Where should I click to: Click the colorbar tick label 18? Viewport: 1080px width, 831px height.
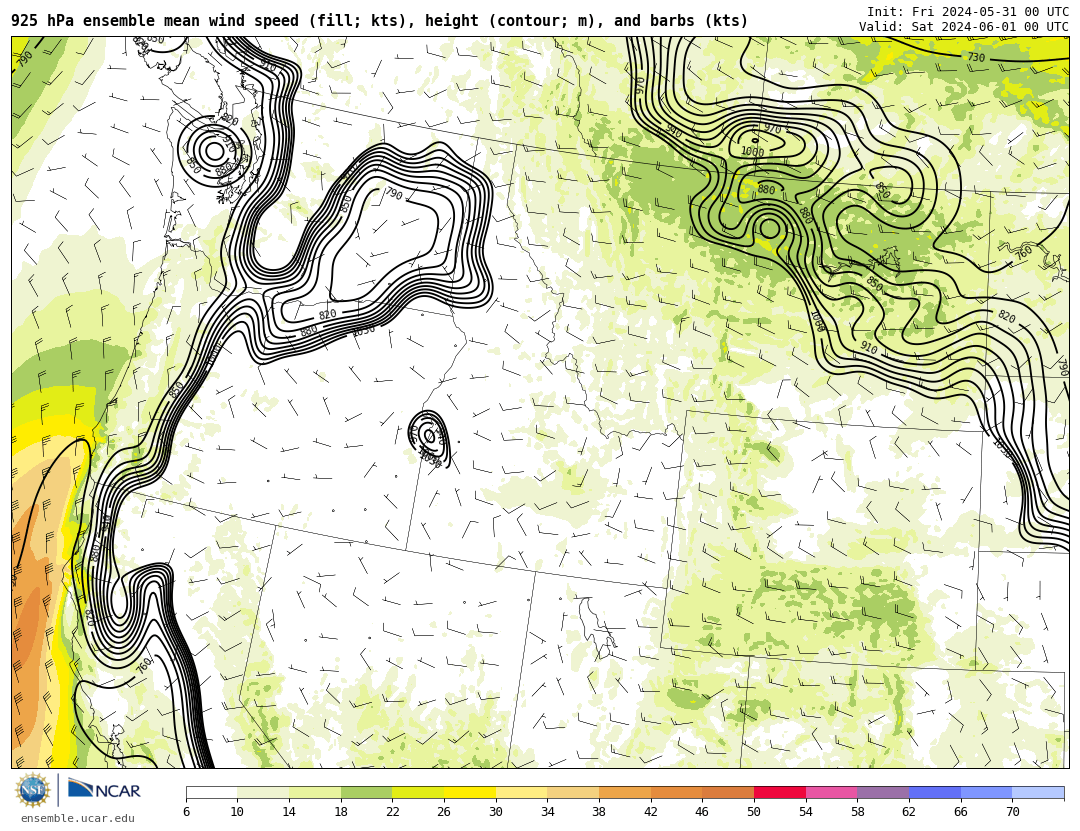pos(340,812)
